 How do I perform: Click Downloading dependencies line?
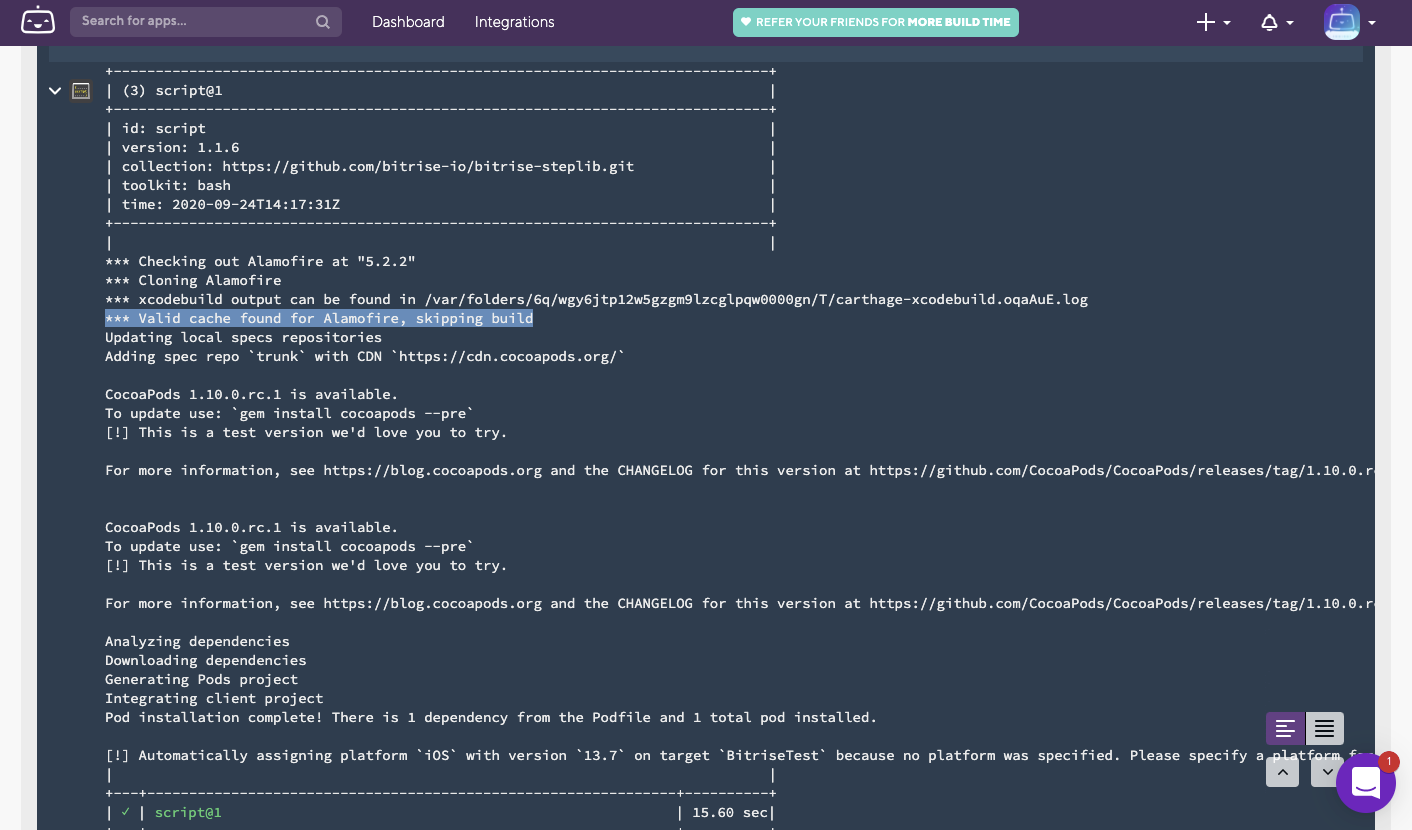tap(206, 661)
